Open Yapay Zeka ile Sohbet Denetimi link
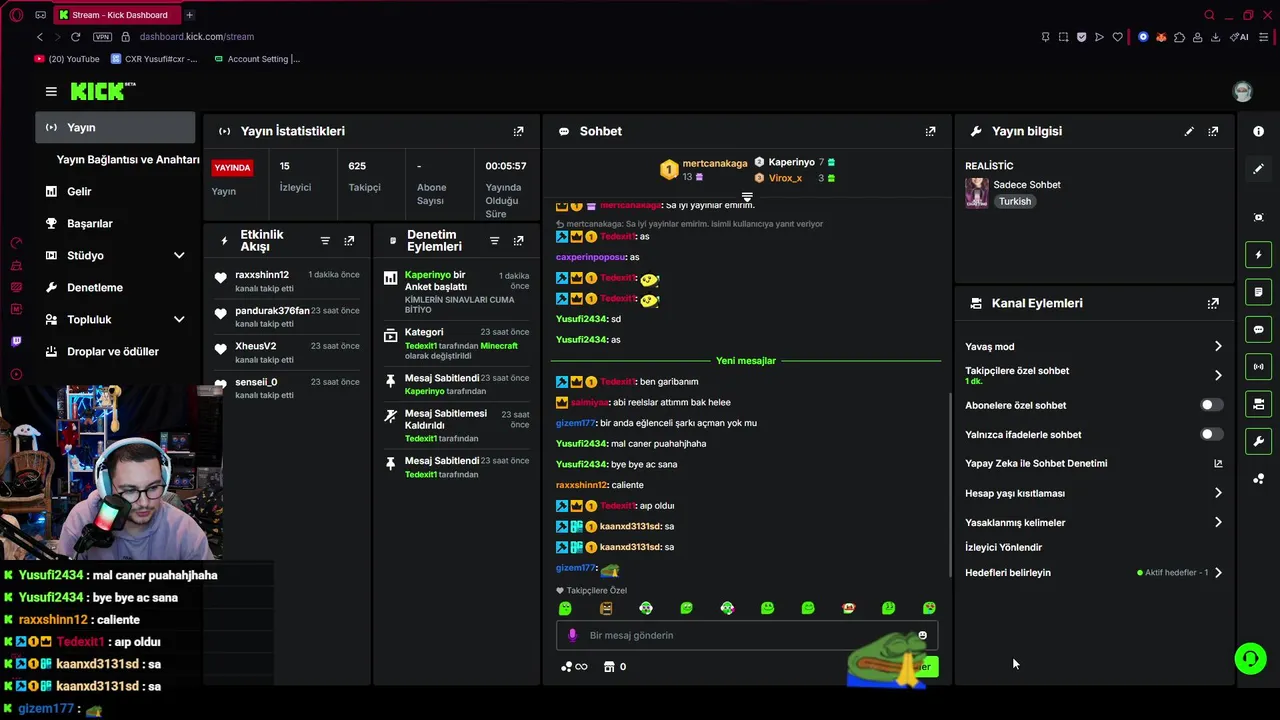The width and height of the screenshot is (1280, 720). tap(1094, 463)
